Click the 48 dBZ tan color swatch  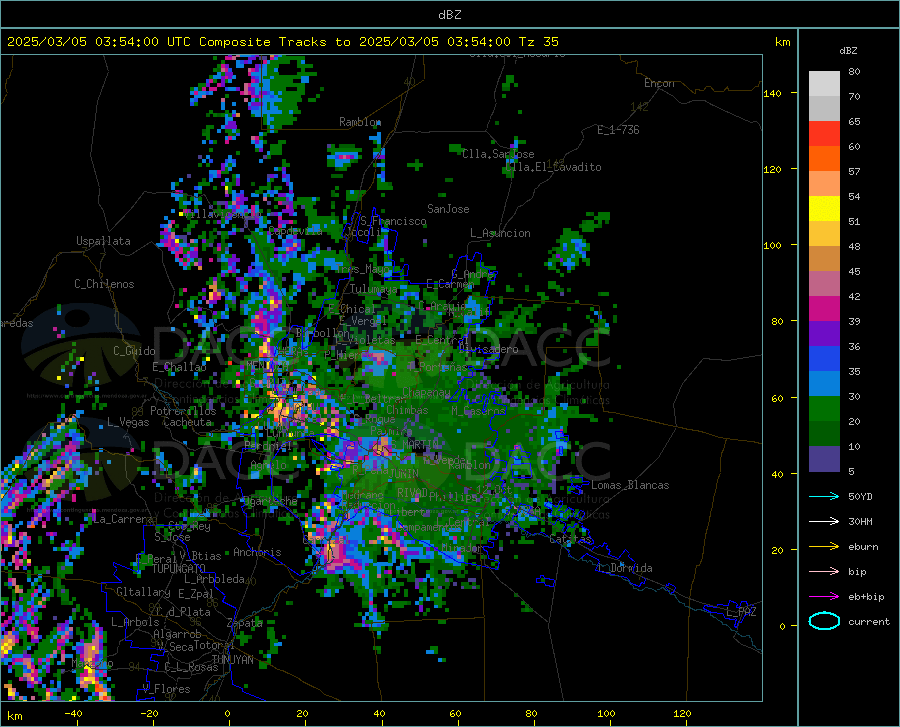[x=824, y=259]
